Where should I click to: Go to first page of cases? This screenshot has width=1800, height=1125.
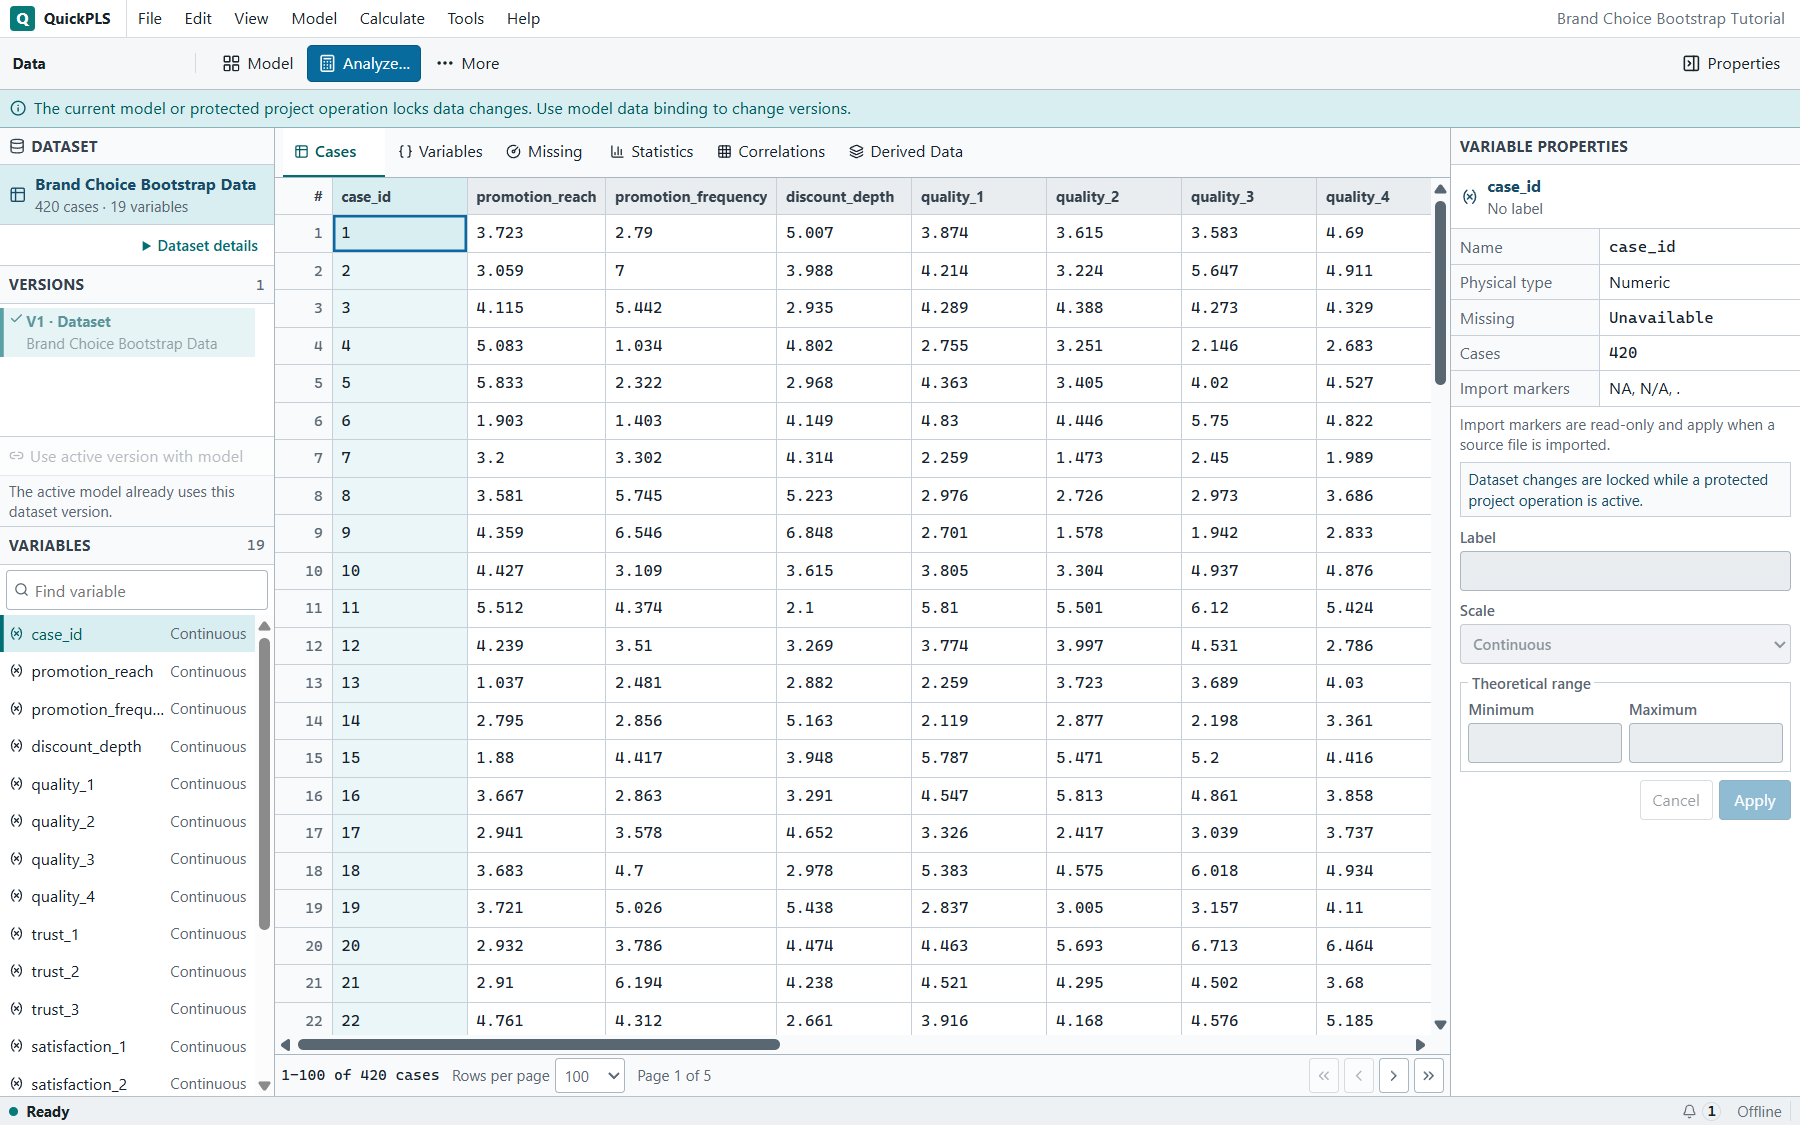(1324, 1076)
